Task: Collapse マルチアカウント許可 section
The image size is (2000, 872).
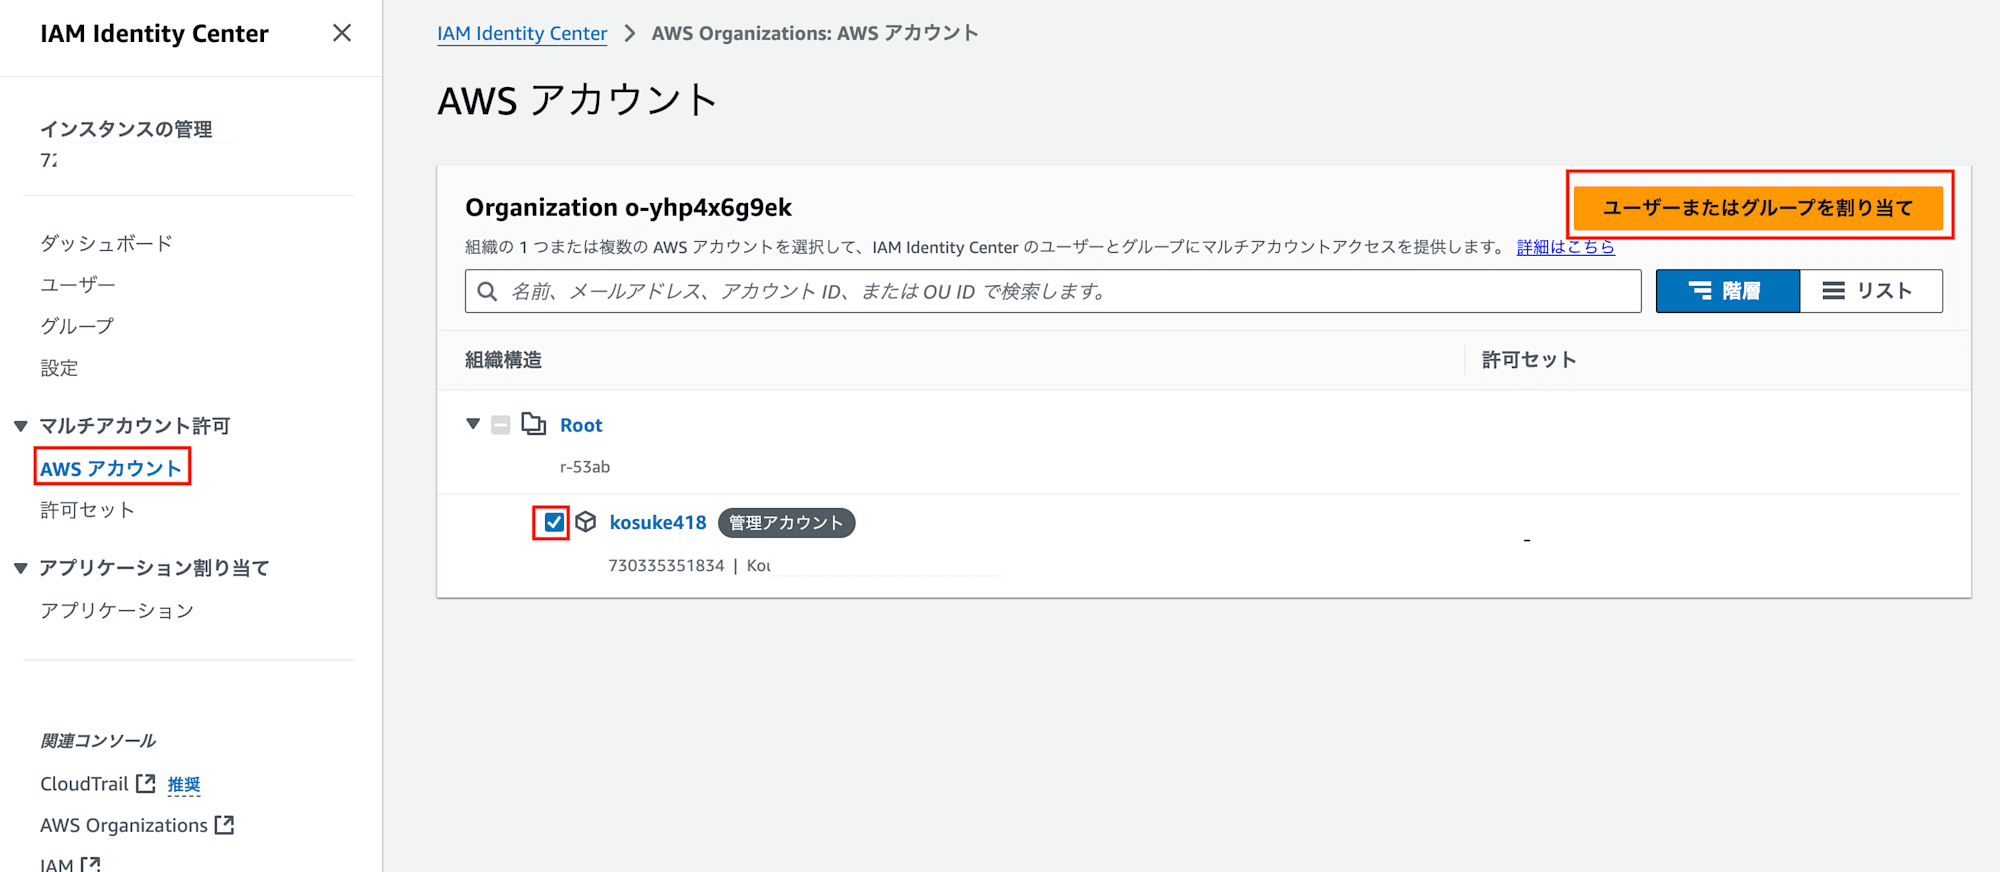Action: coord(20,426)
